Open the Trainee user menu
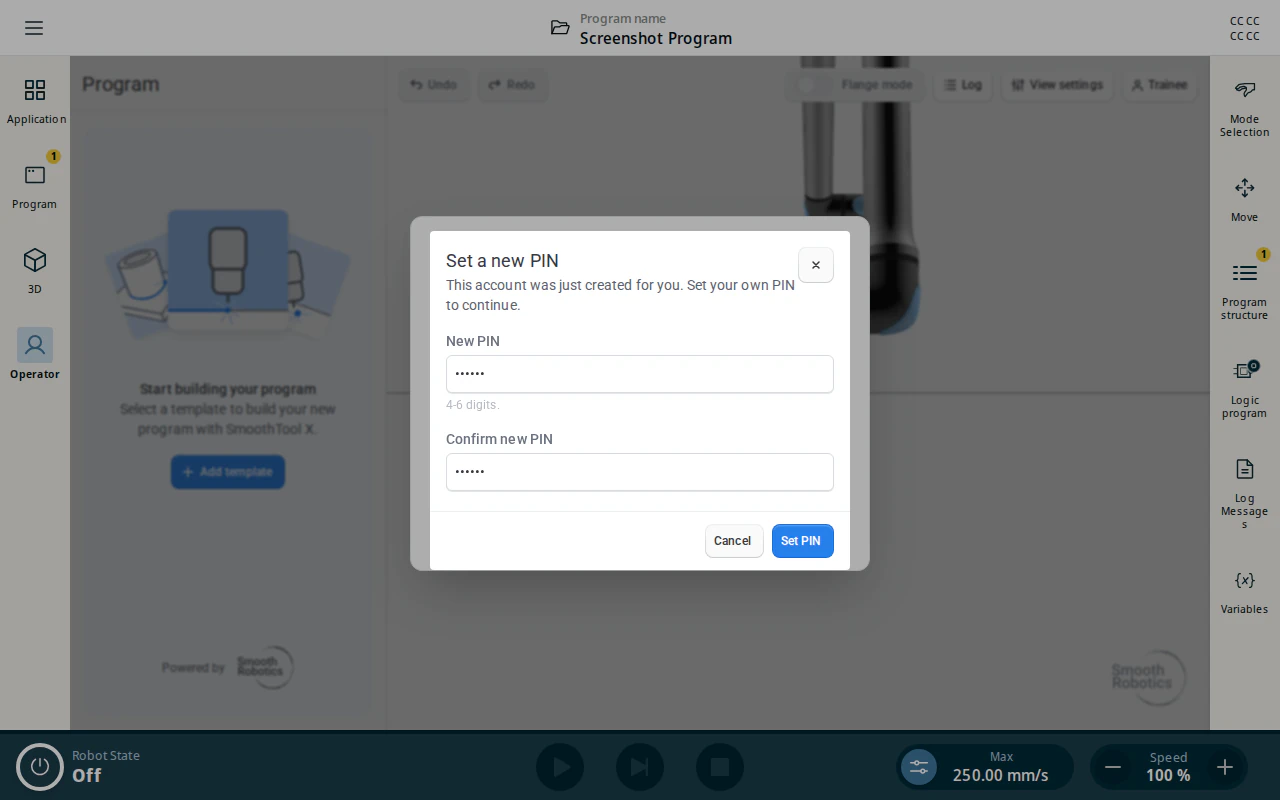1280x800 pixels. (1159, 85)
